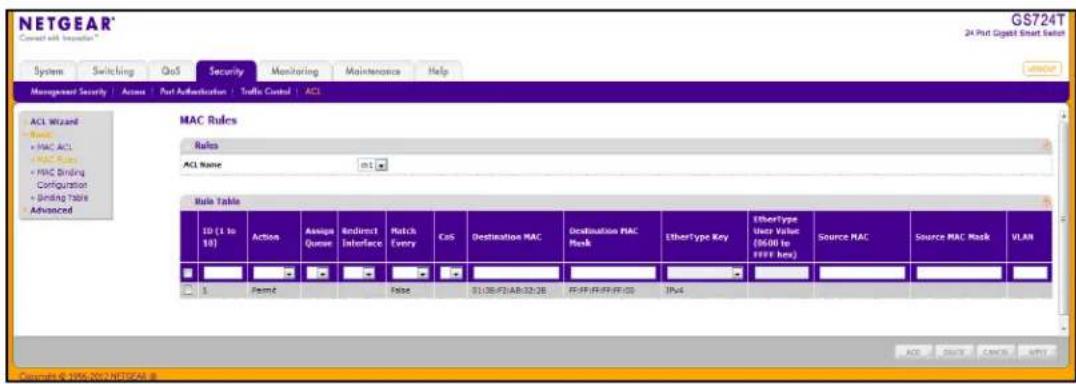Screen dimensions: 1076x384
Task: Click the Source MAC input field
Action: tap(862, 273)
